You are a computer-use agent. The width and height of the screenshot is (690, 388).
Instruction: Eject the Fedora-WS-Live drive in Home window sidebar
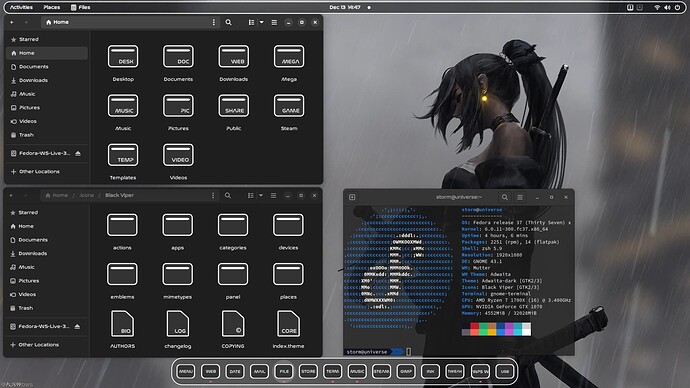tap(78, 153)
